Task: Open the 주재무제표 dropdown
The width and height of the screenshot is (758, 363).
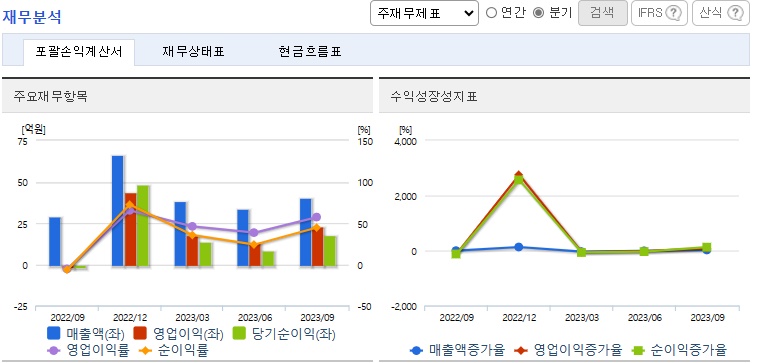Action: pos(424,13)
